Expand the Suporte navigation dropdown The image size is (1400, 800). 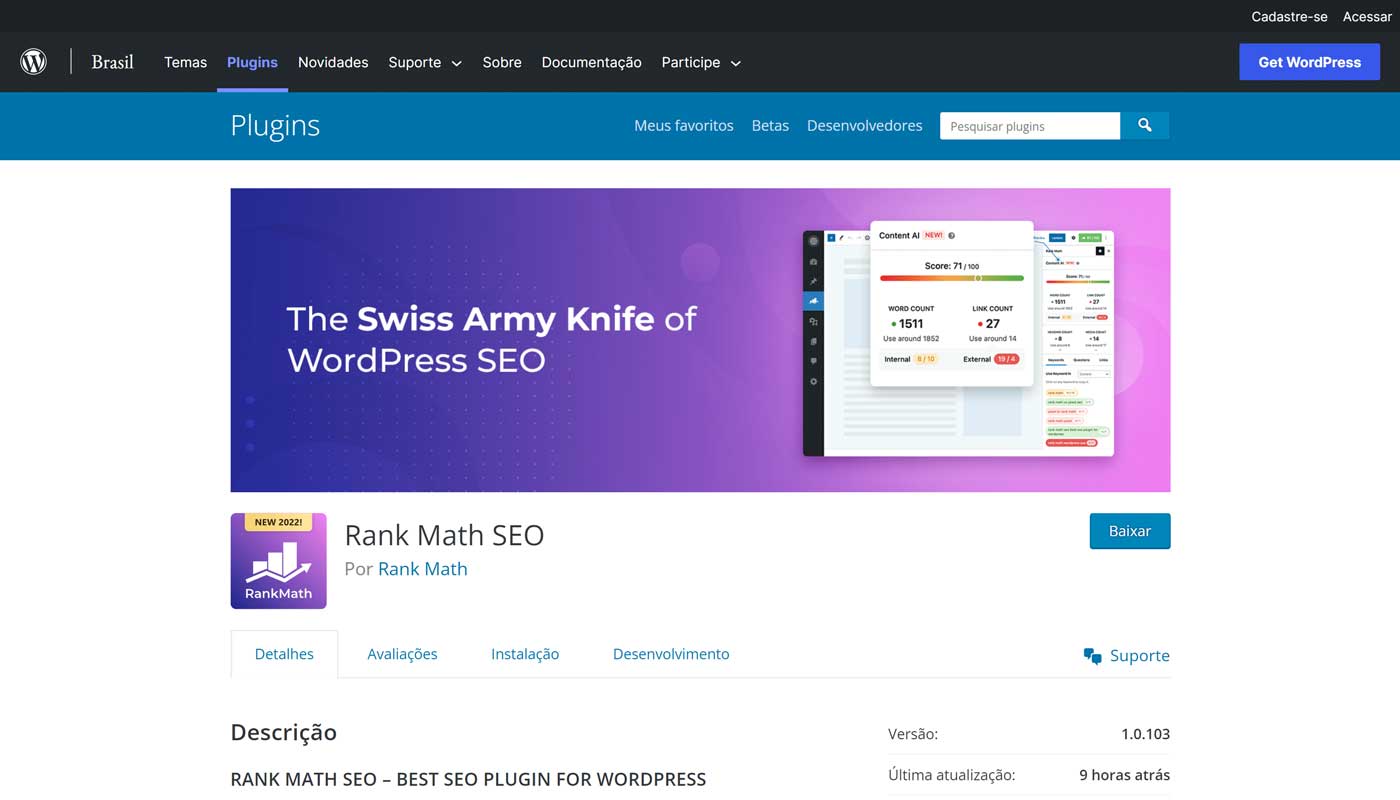point(424,62)
